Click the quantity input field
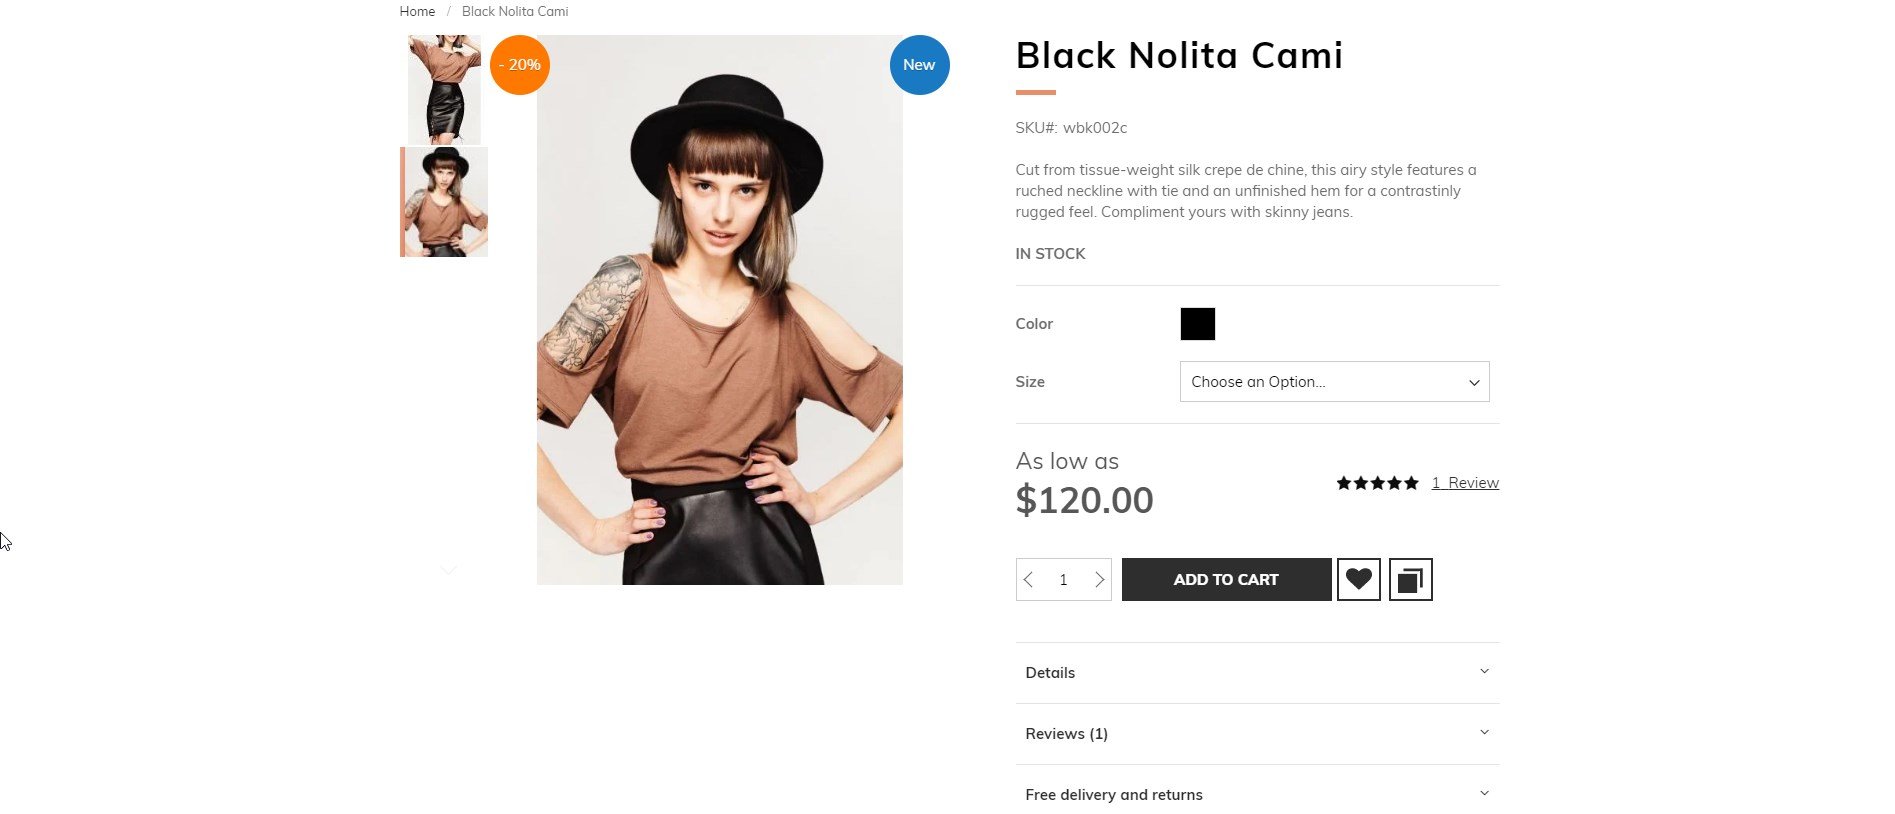This screenshot has width=1895, height=814. [1063, 580]
